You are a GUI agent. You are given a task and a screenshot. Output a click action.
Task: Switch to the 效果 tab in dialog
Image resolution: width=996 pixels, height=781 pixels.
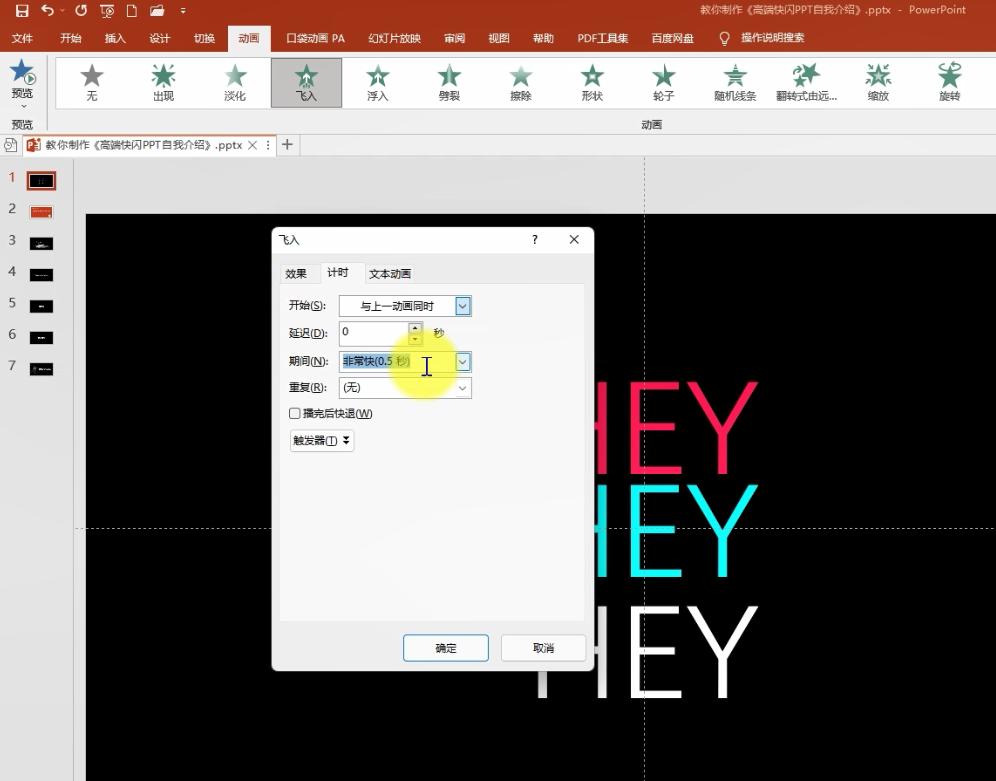[x=296, y=274]
